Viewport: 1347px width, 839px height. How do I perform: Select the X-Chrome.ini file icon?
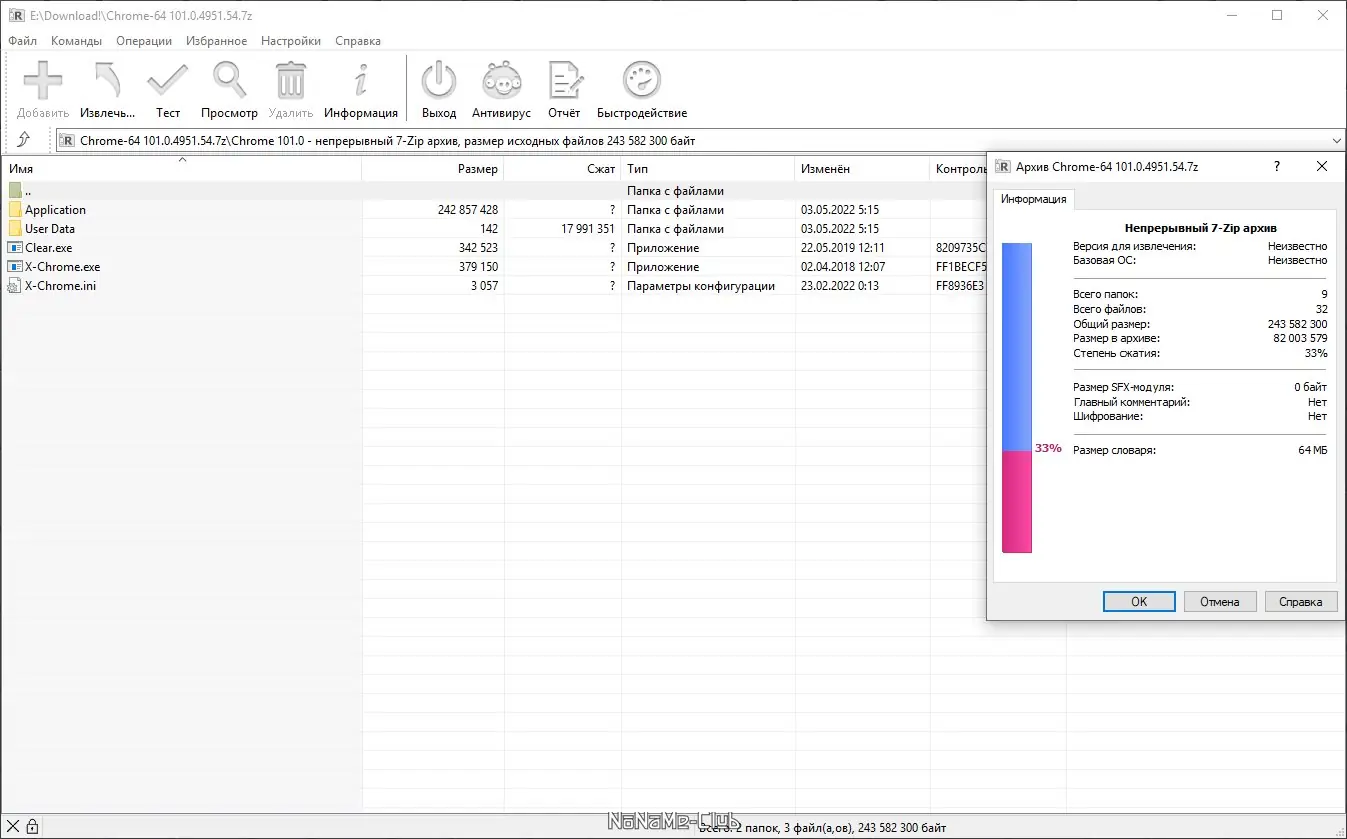[x=15, y=286]
